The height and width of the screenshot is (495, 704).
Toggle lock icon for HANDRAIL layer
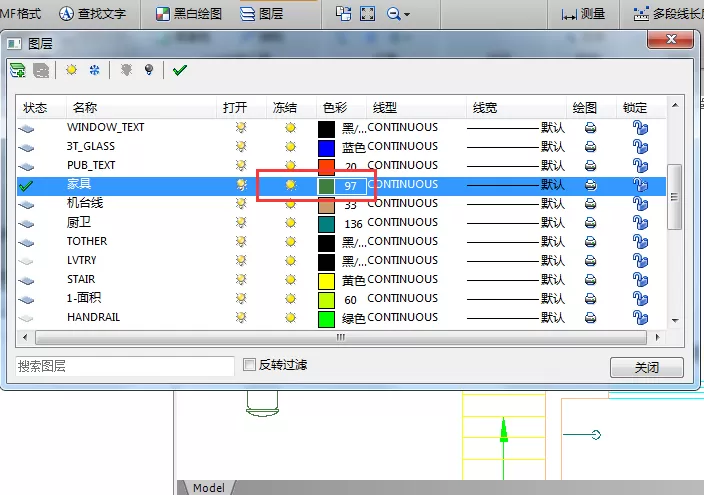coord(640,318)
